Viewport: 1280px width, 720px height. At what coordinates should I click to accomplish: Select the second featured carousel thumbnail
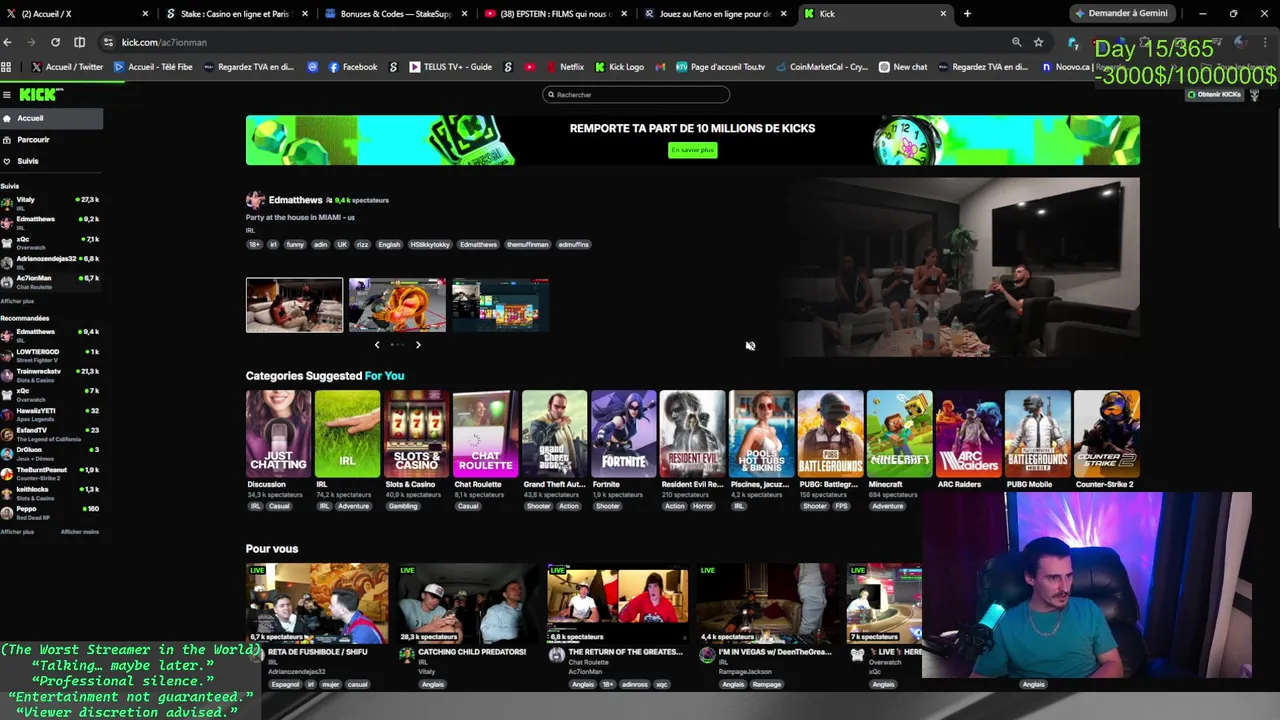click(x=397, y=305)
